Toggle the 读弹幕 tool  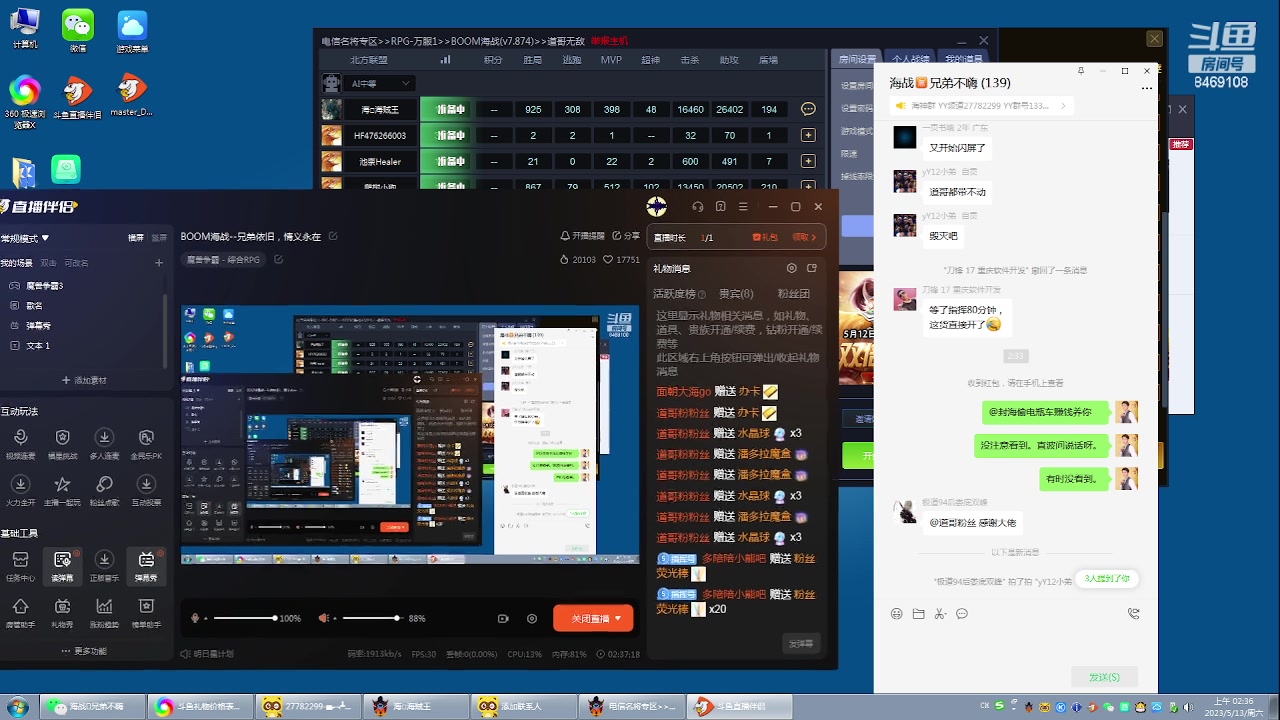click(62, 566)
